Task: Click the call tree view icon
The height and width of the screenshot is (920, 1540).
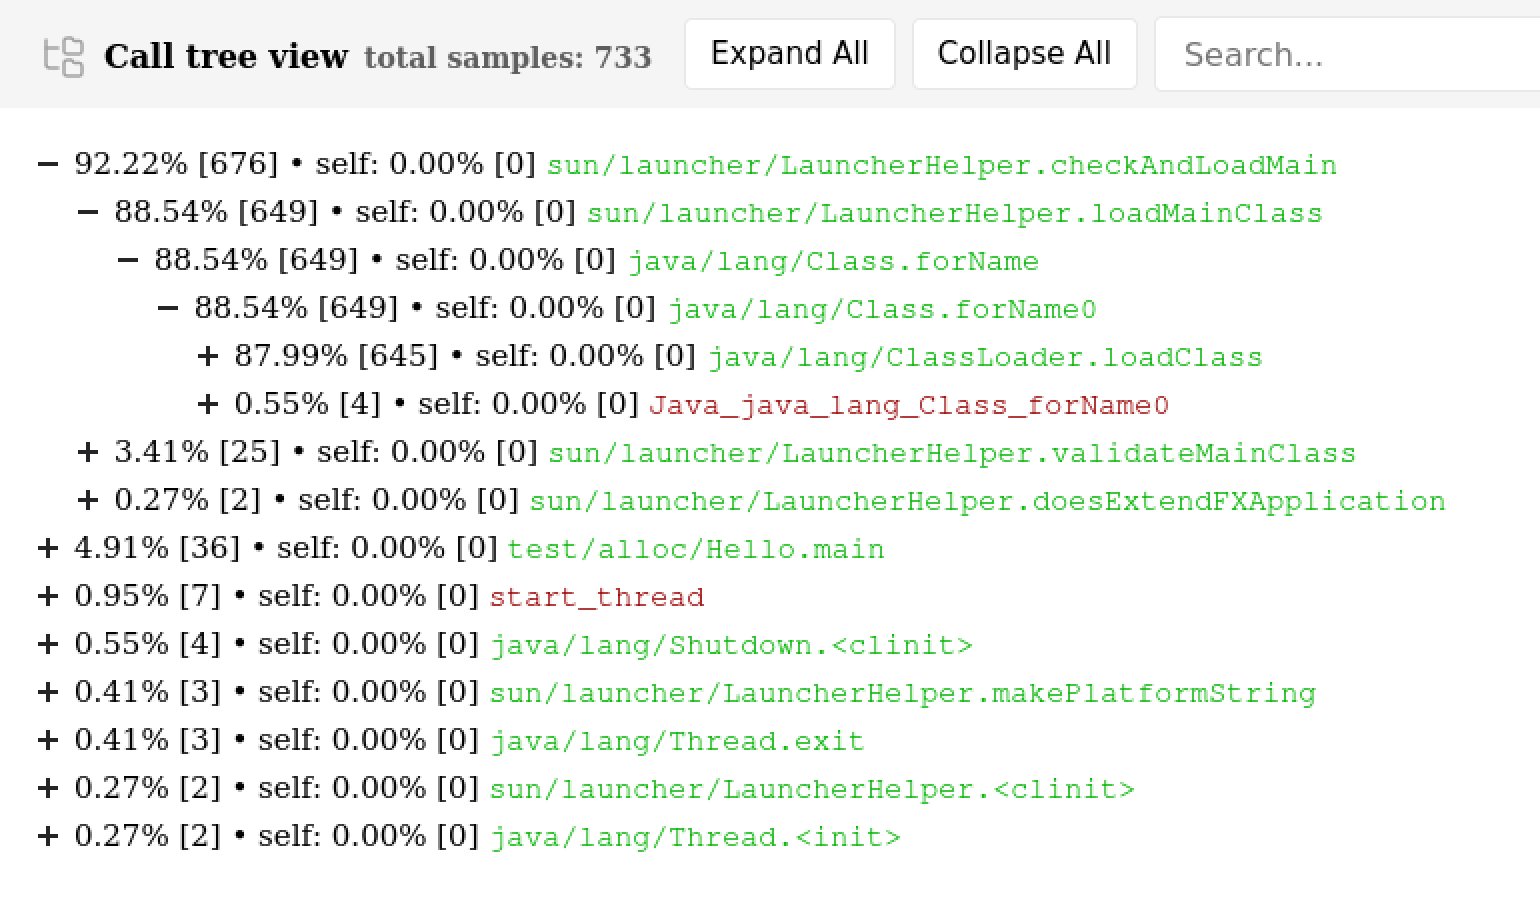Action: [64, 56]
